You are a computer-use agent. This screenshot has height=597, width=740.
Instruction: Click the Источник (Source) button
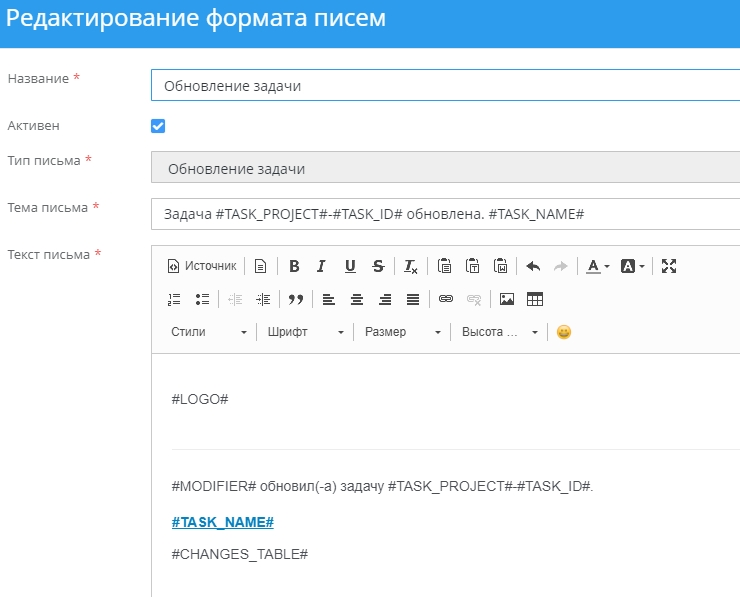coord(202,266)
